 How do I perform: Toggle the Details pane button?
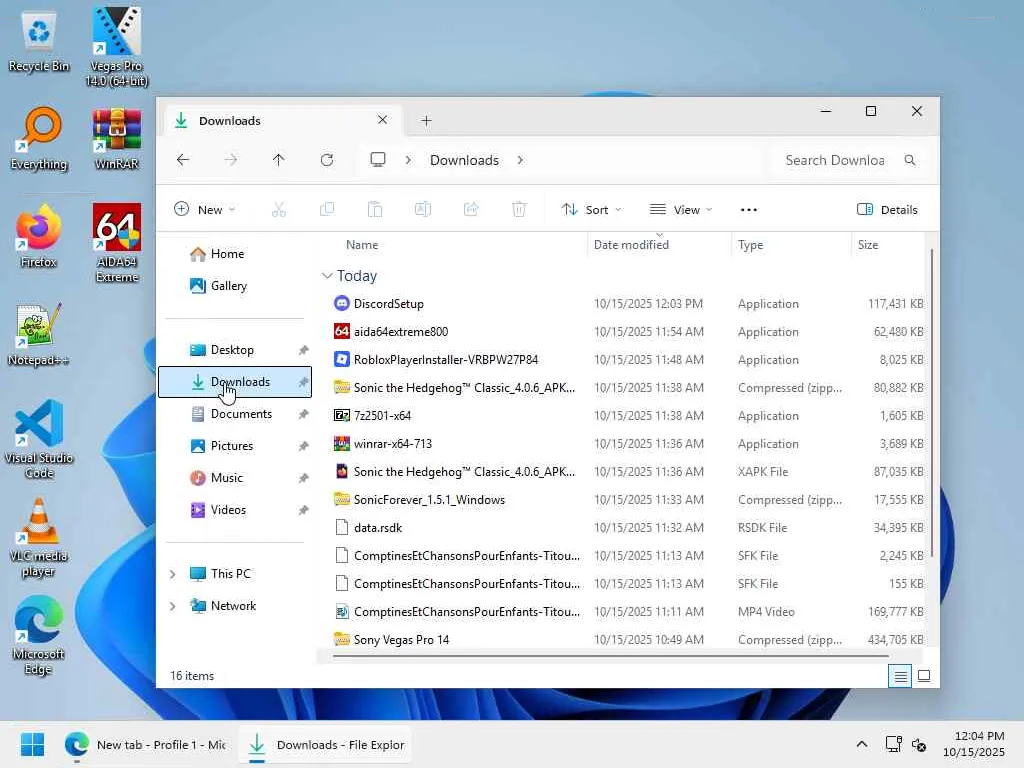tap(887, 210)
